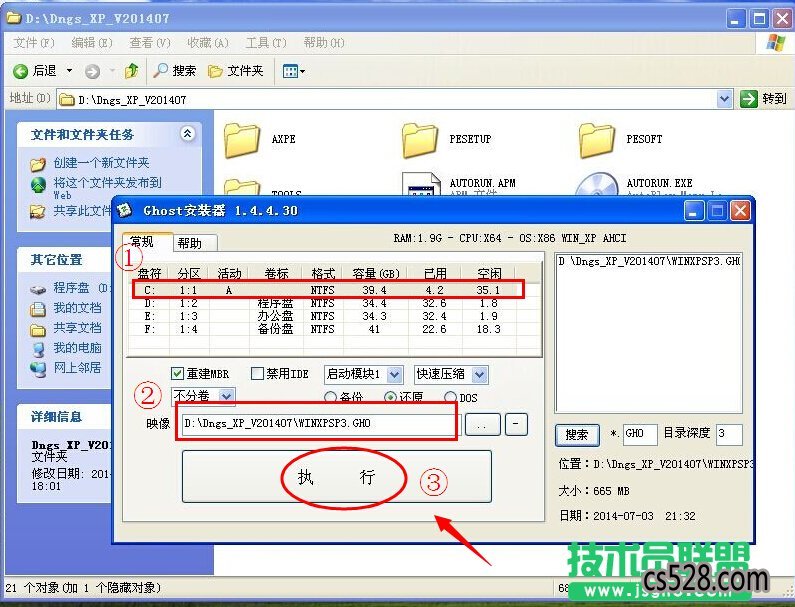Click the 盘符 column header
This screenshot has height=607, width=795.
click(x=150, y=274)
